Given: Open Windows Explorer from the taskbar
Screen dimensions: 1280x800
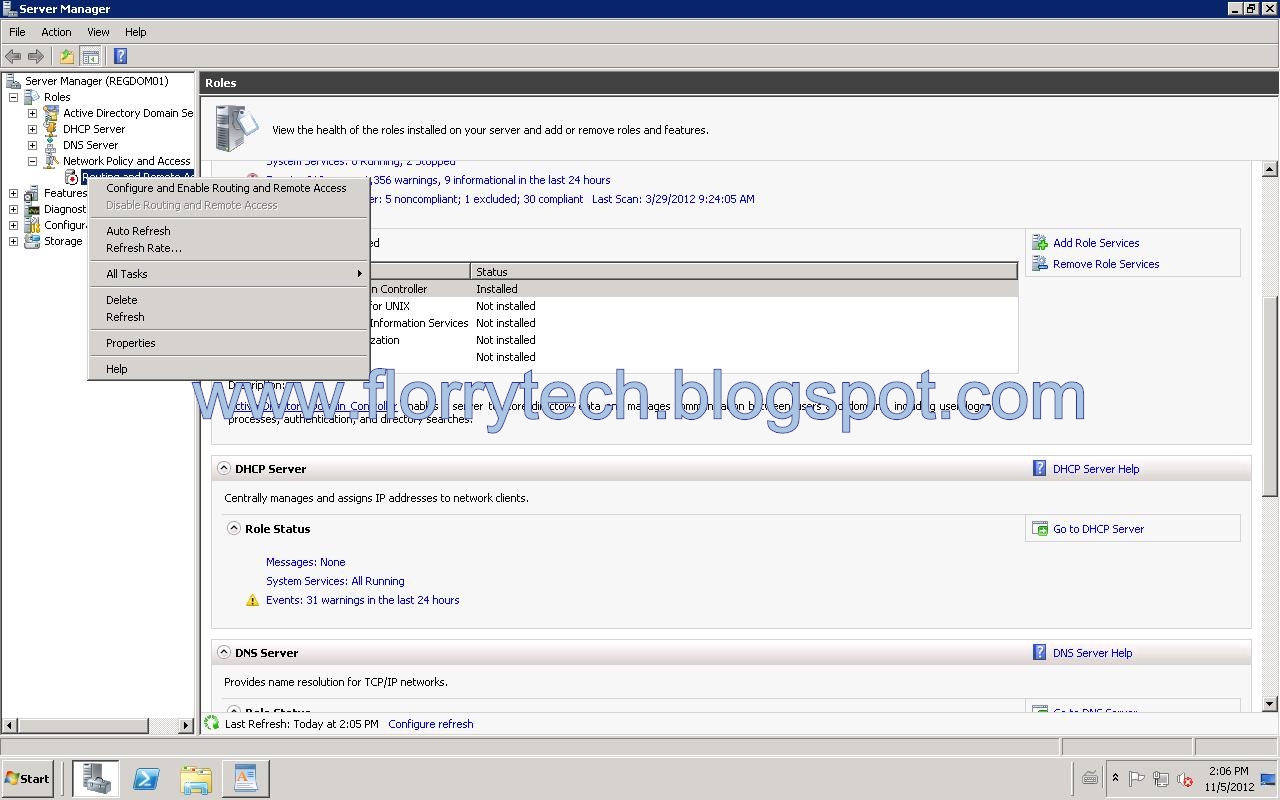Looking at the screenshot, I should click(x=196, y=779).
